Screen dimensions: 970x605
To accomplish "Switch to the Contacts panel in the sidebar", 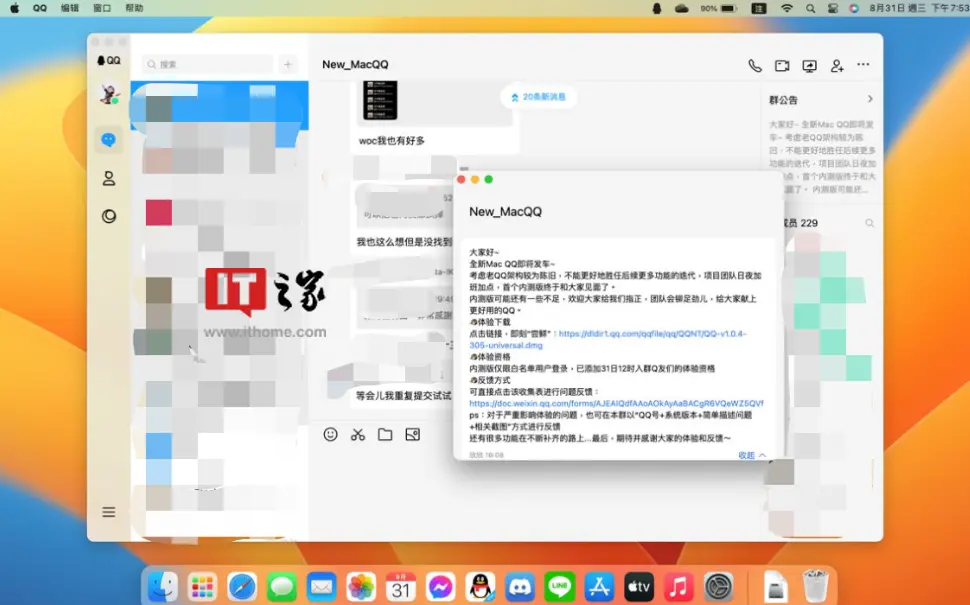I will tap(109, 178).
